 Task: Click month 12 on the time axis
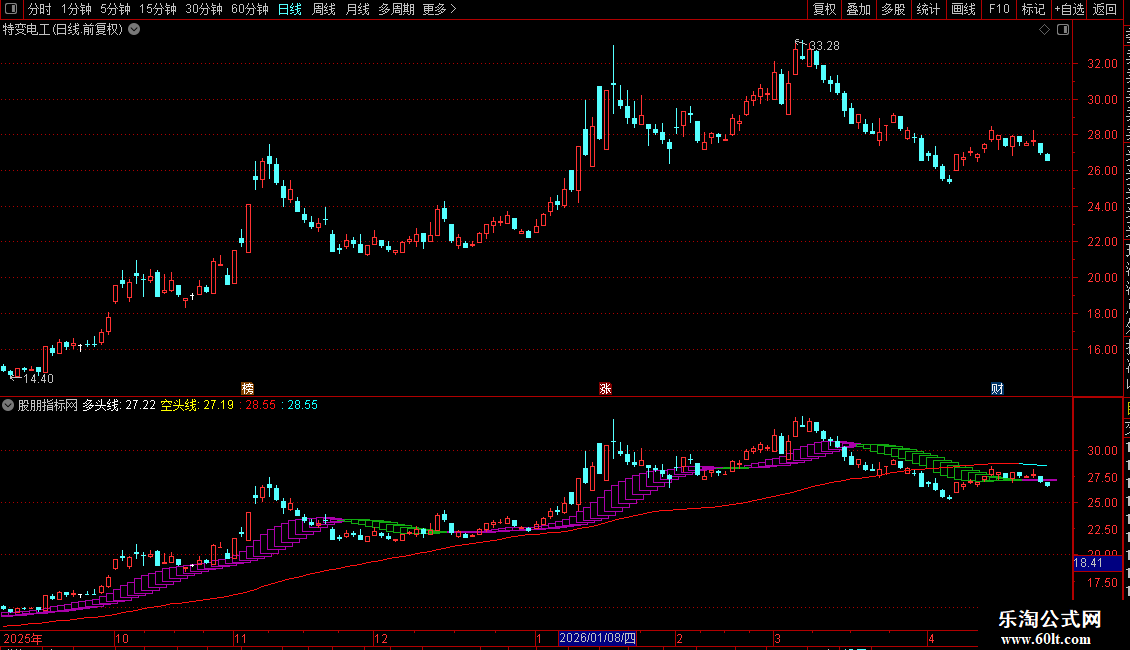[381, 638]
